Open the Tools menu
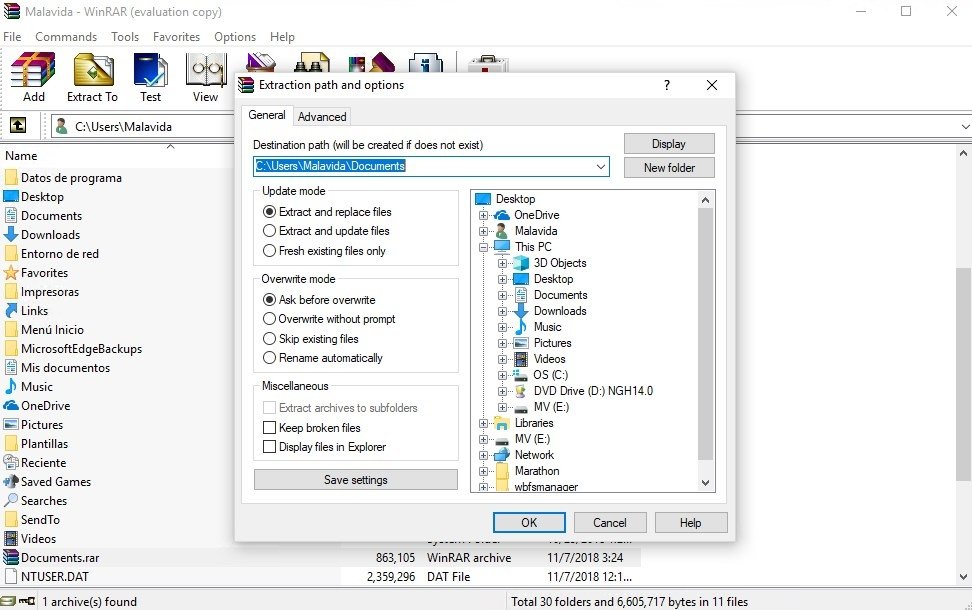This screenshot has width=972, height=610. (x=125, y=37)
